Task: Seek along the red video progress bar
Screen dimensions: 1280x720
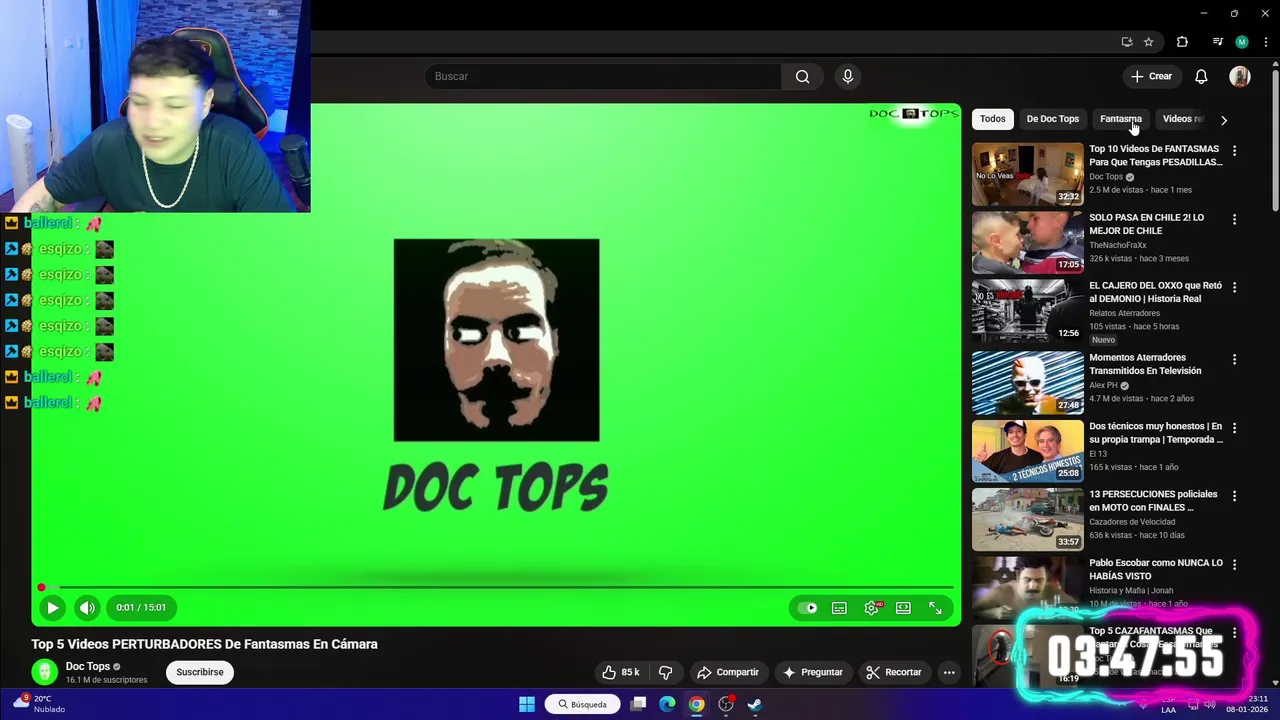Action: click(496, 587)
